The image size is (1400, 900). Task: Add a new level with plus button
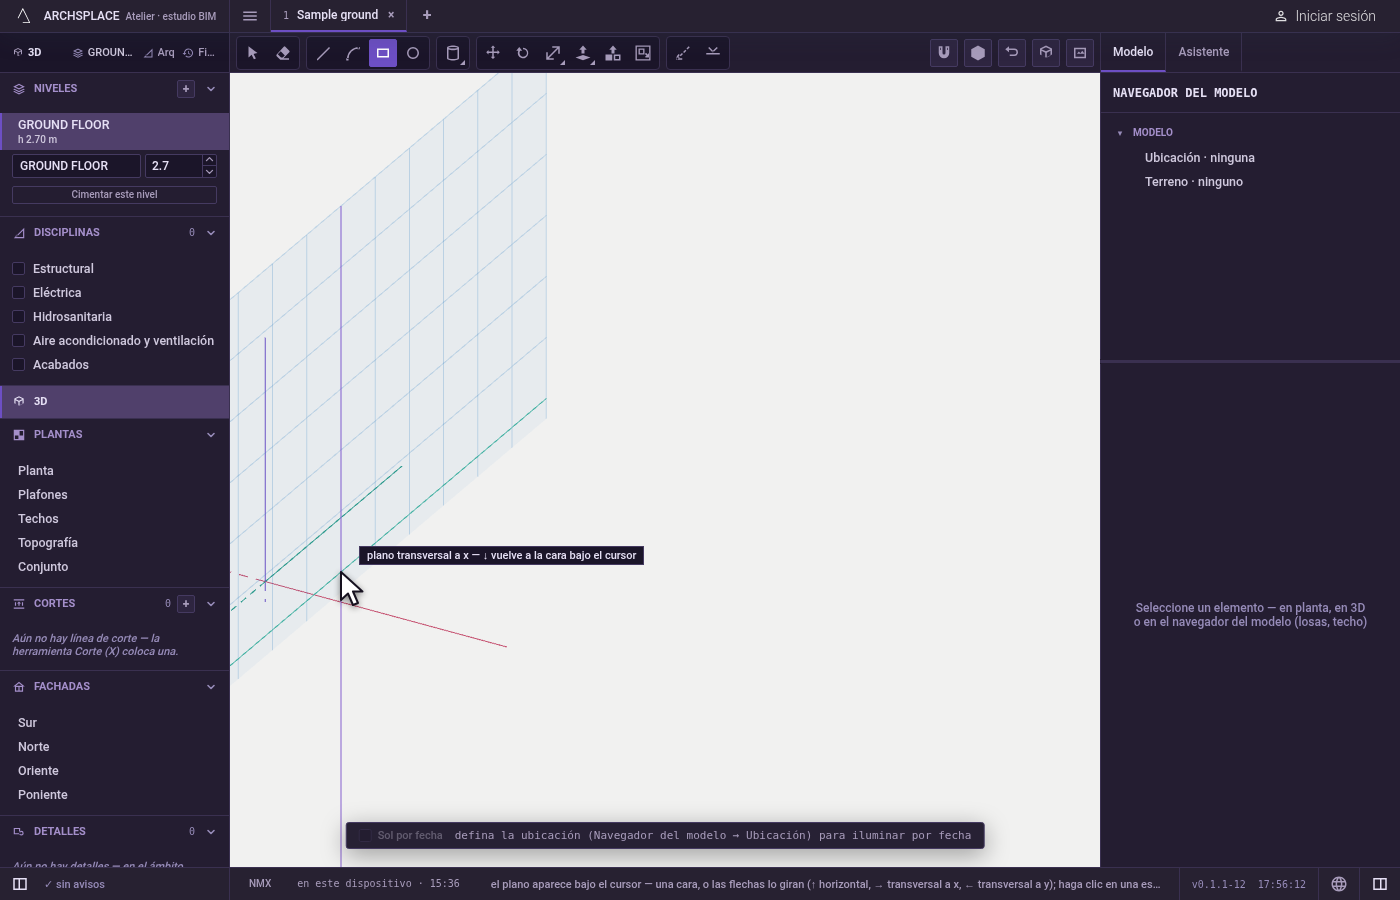tap(186, 89)
